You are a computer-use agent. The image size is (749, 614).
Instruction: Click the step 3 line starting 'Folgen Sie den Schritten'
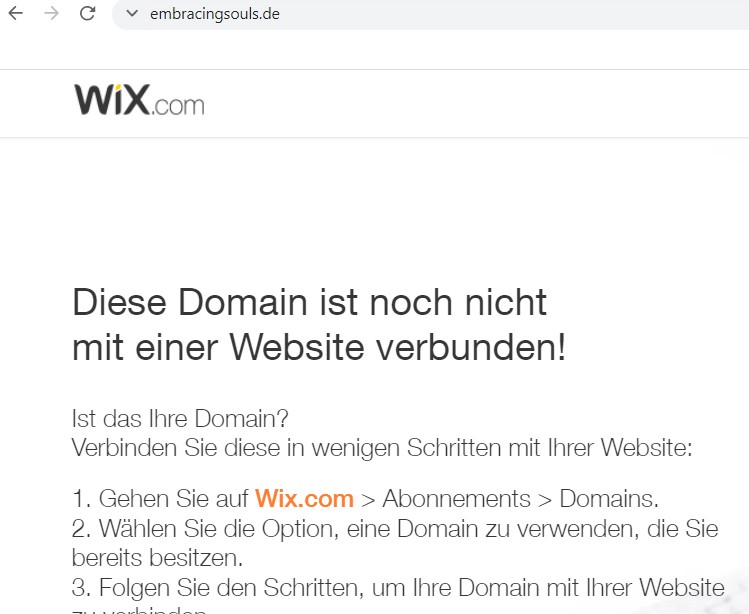pyautogui.click(x=398, y=588)
